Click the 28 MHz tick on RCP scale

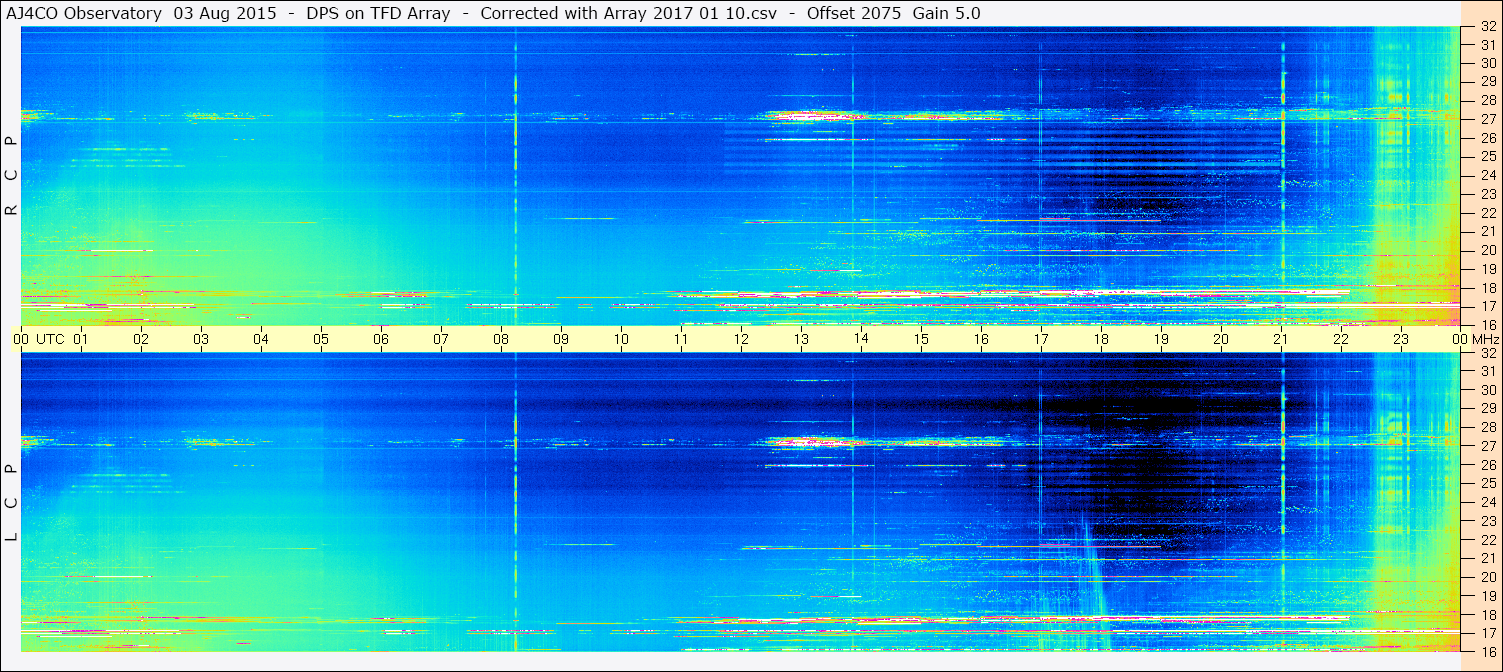click(1487, 100)
